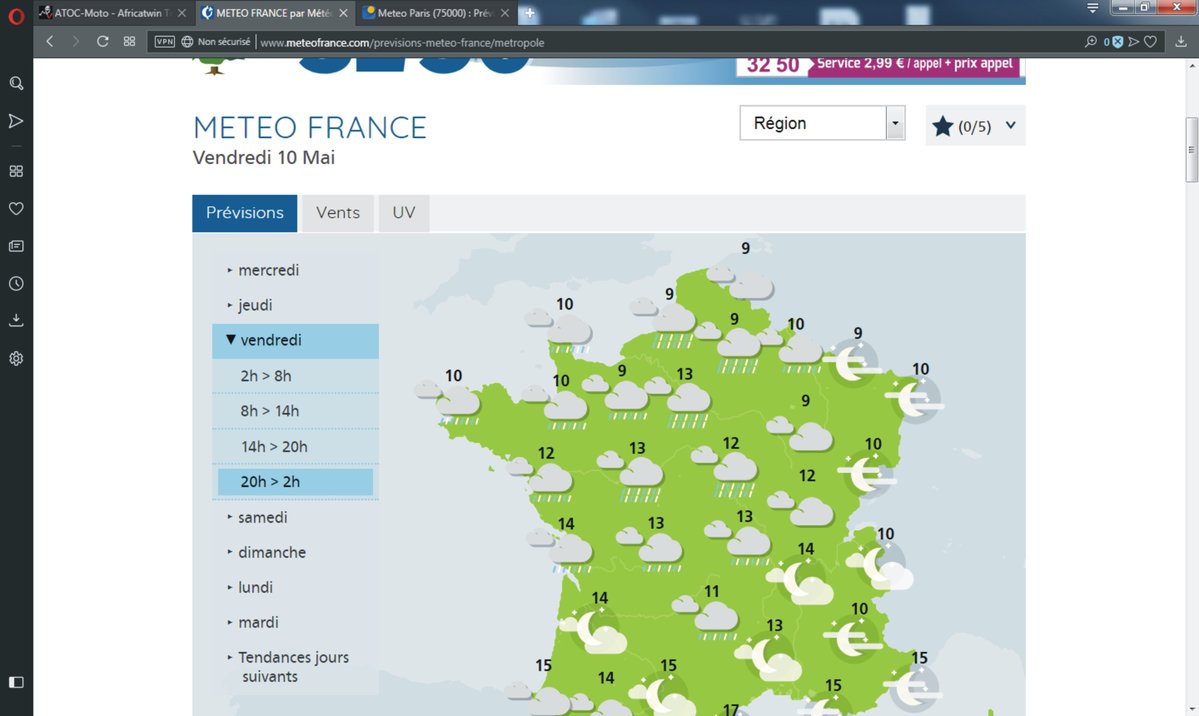Open Opera settings gear in sidebar
This screenshot has height=716, width=1199.
pos(16,357)
